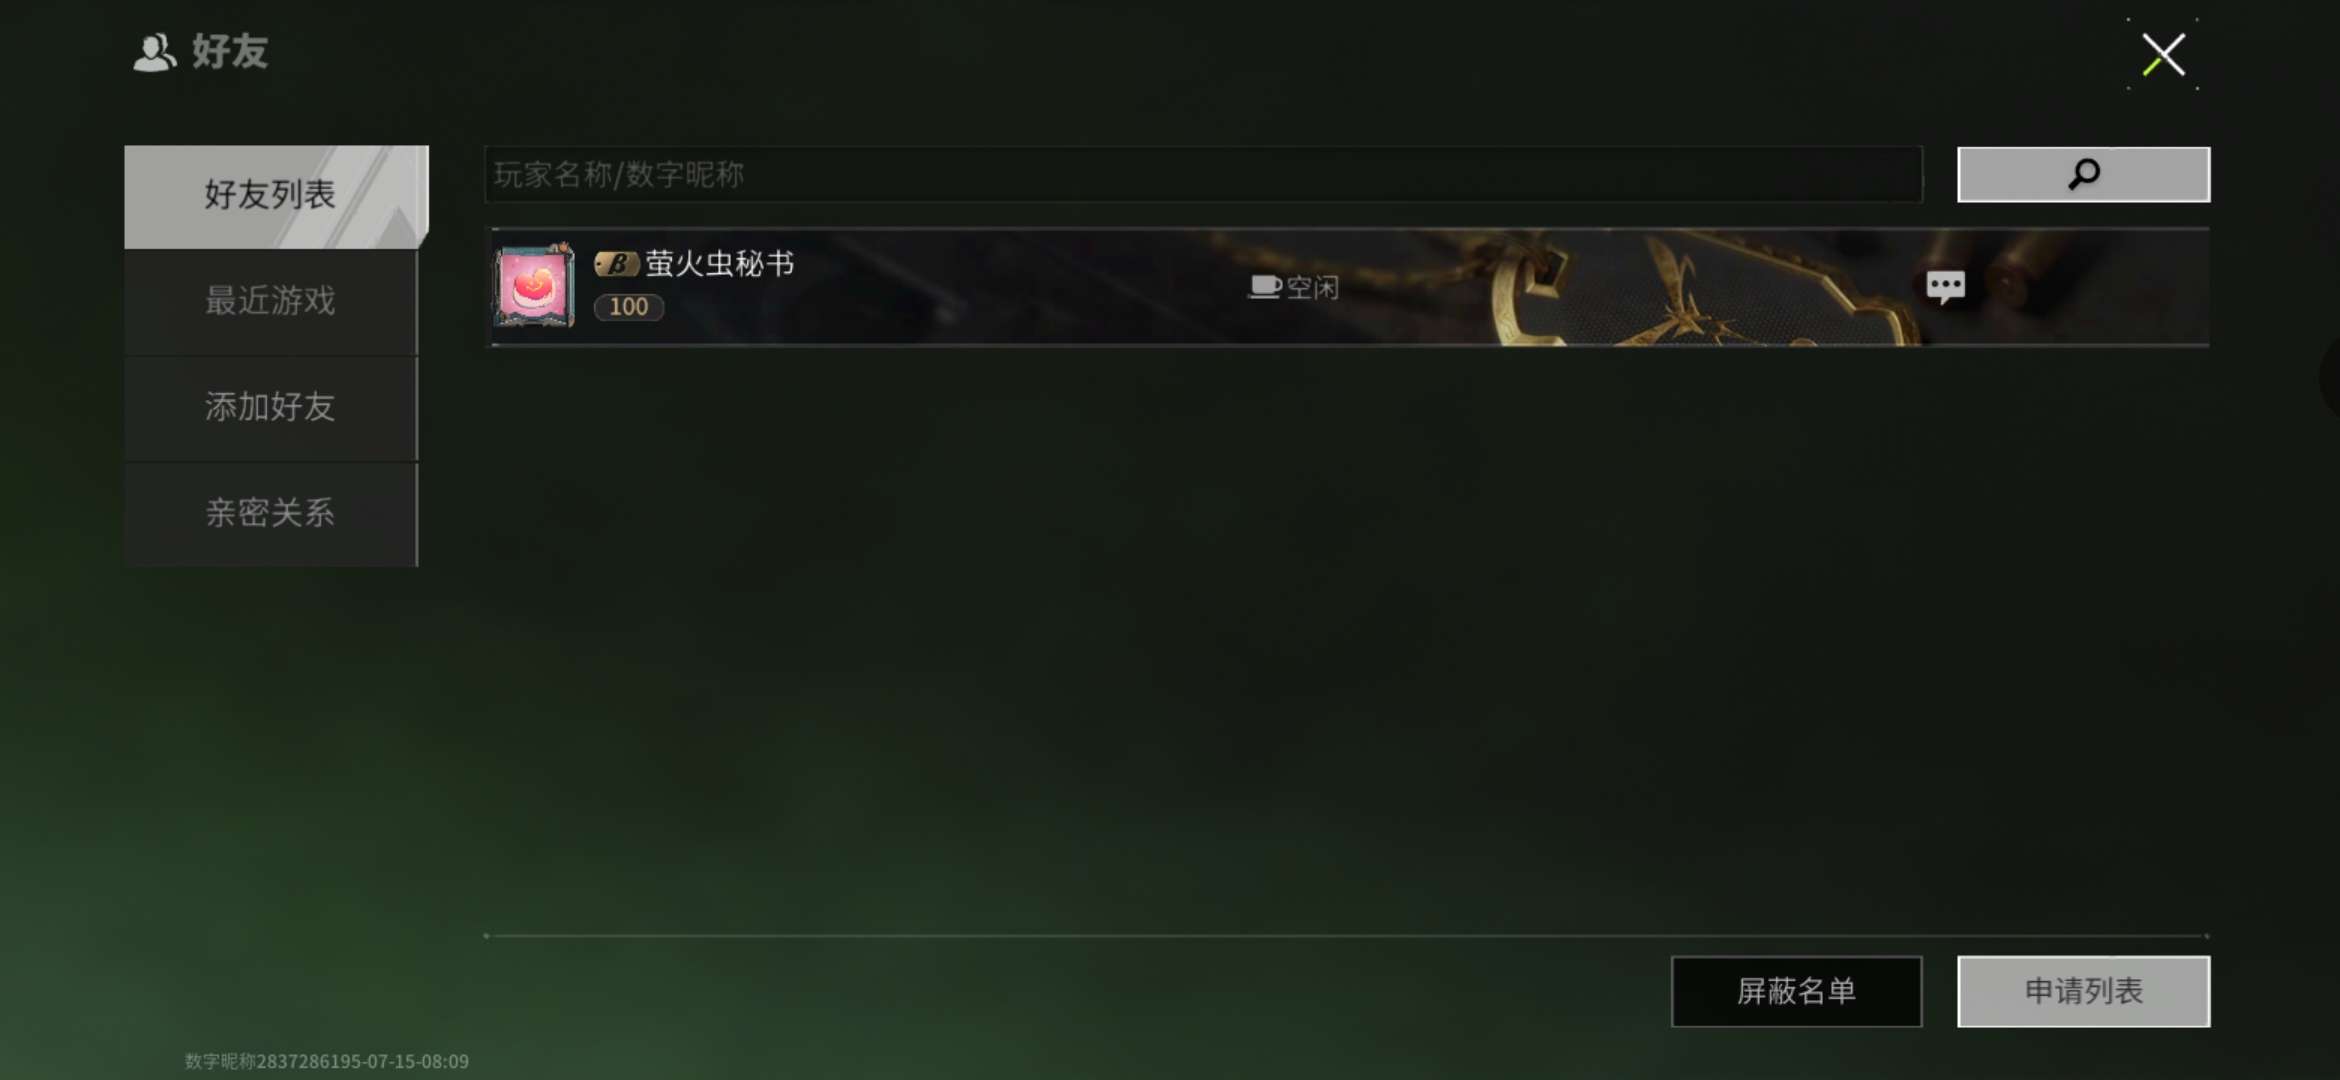Click the level 100 badge
Viewport: 2340px width, 1080px height.
628,307
